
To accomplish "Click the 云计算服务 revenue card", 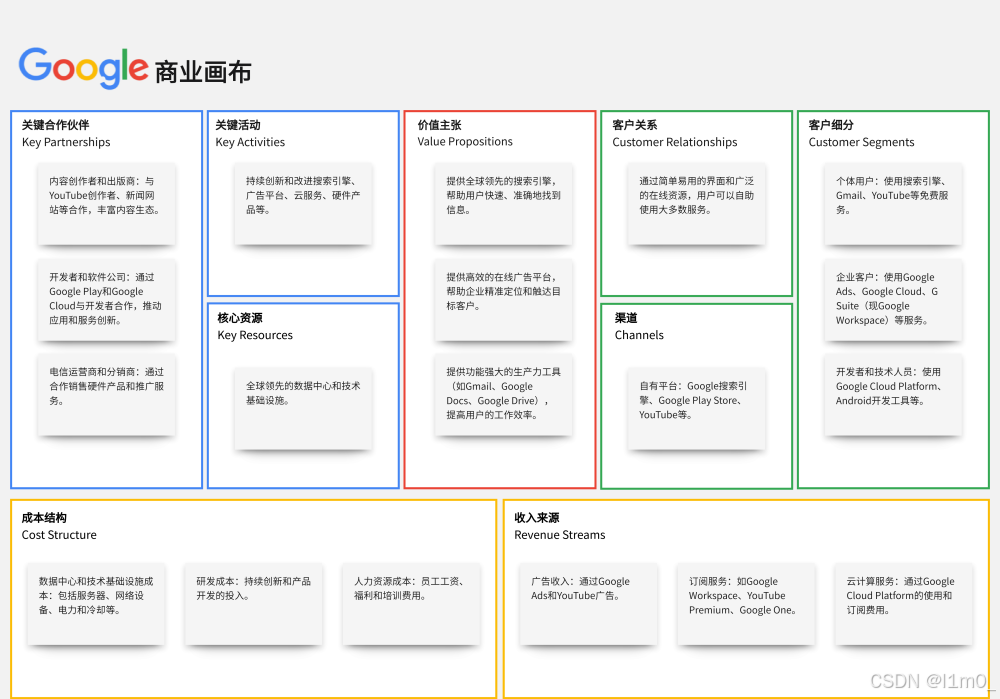I will (904, 605).
